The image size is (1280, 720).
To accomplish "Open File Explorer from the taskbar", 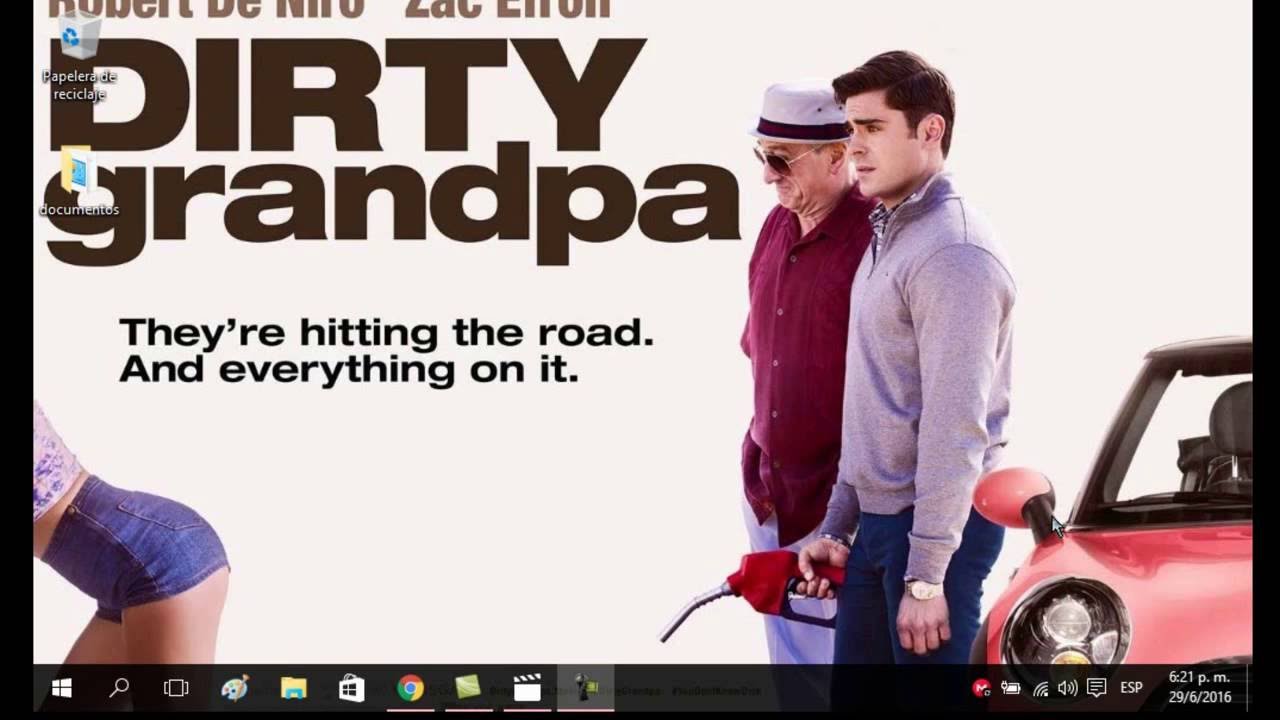I will click(x=293, y=688).
